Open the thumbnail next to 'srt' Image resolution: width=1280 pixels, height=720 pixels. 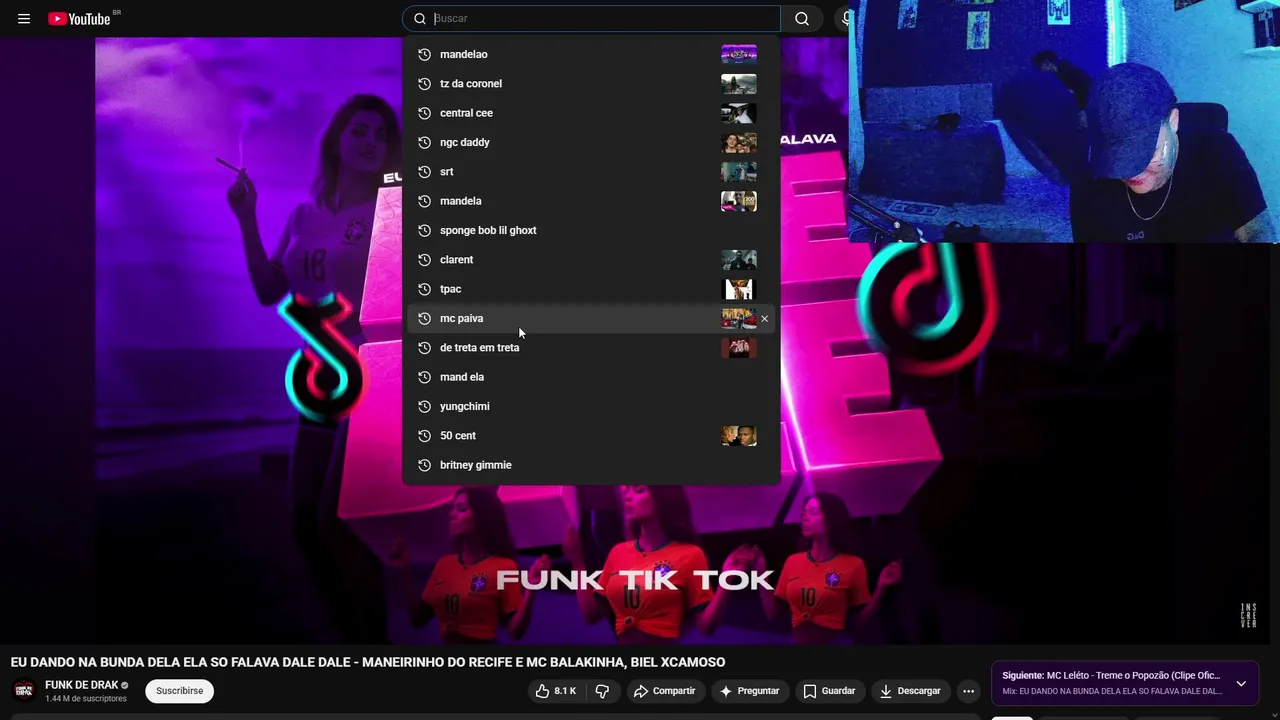739,172
